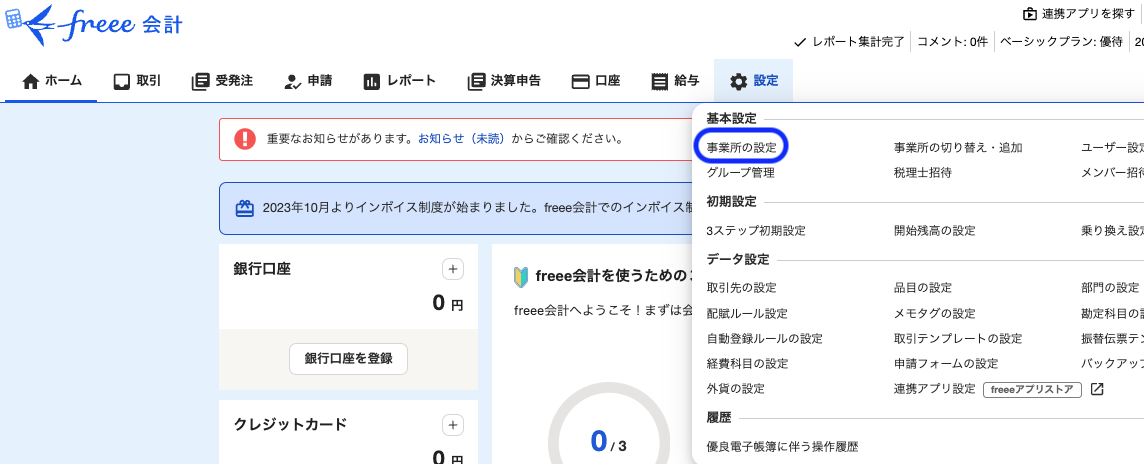The image size is (1144, 464).
Task: Click the ベーシックプラン: 優待 text
Action: coord(1061,42)
